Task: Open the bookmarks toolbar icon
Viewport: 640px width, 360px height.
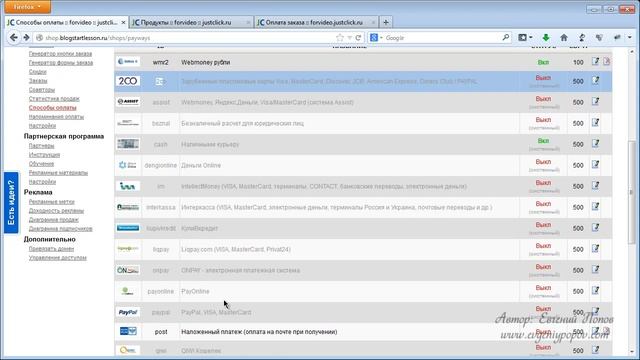Action: 522,38
